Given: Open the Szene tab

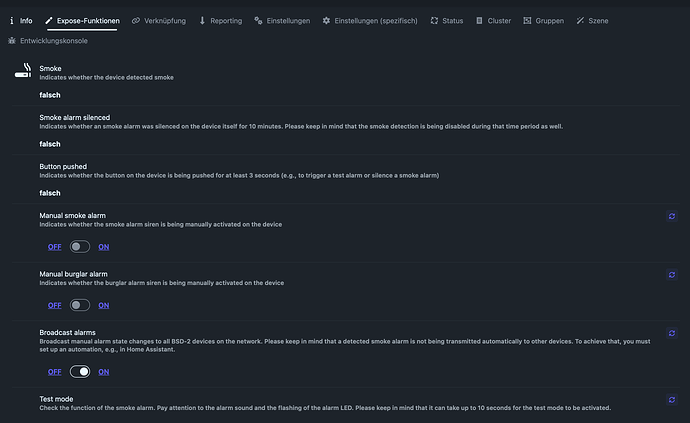Looking at the screenshot, I should [x=592, y=21].
